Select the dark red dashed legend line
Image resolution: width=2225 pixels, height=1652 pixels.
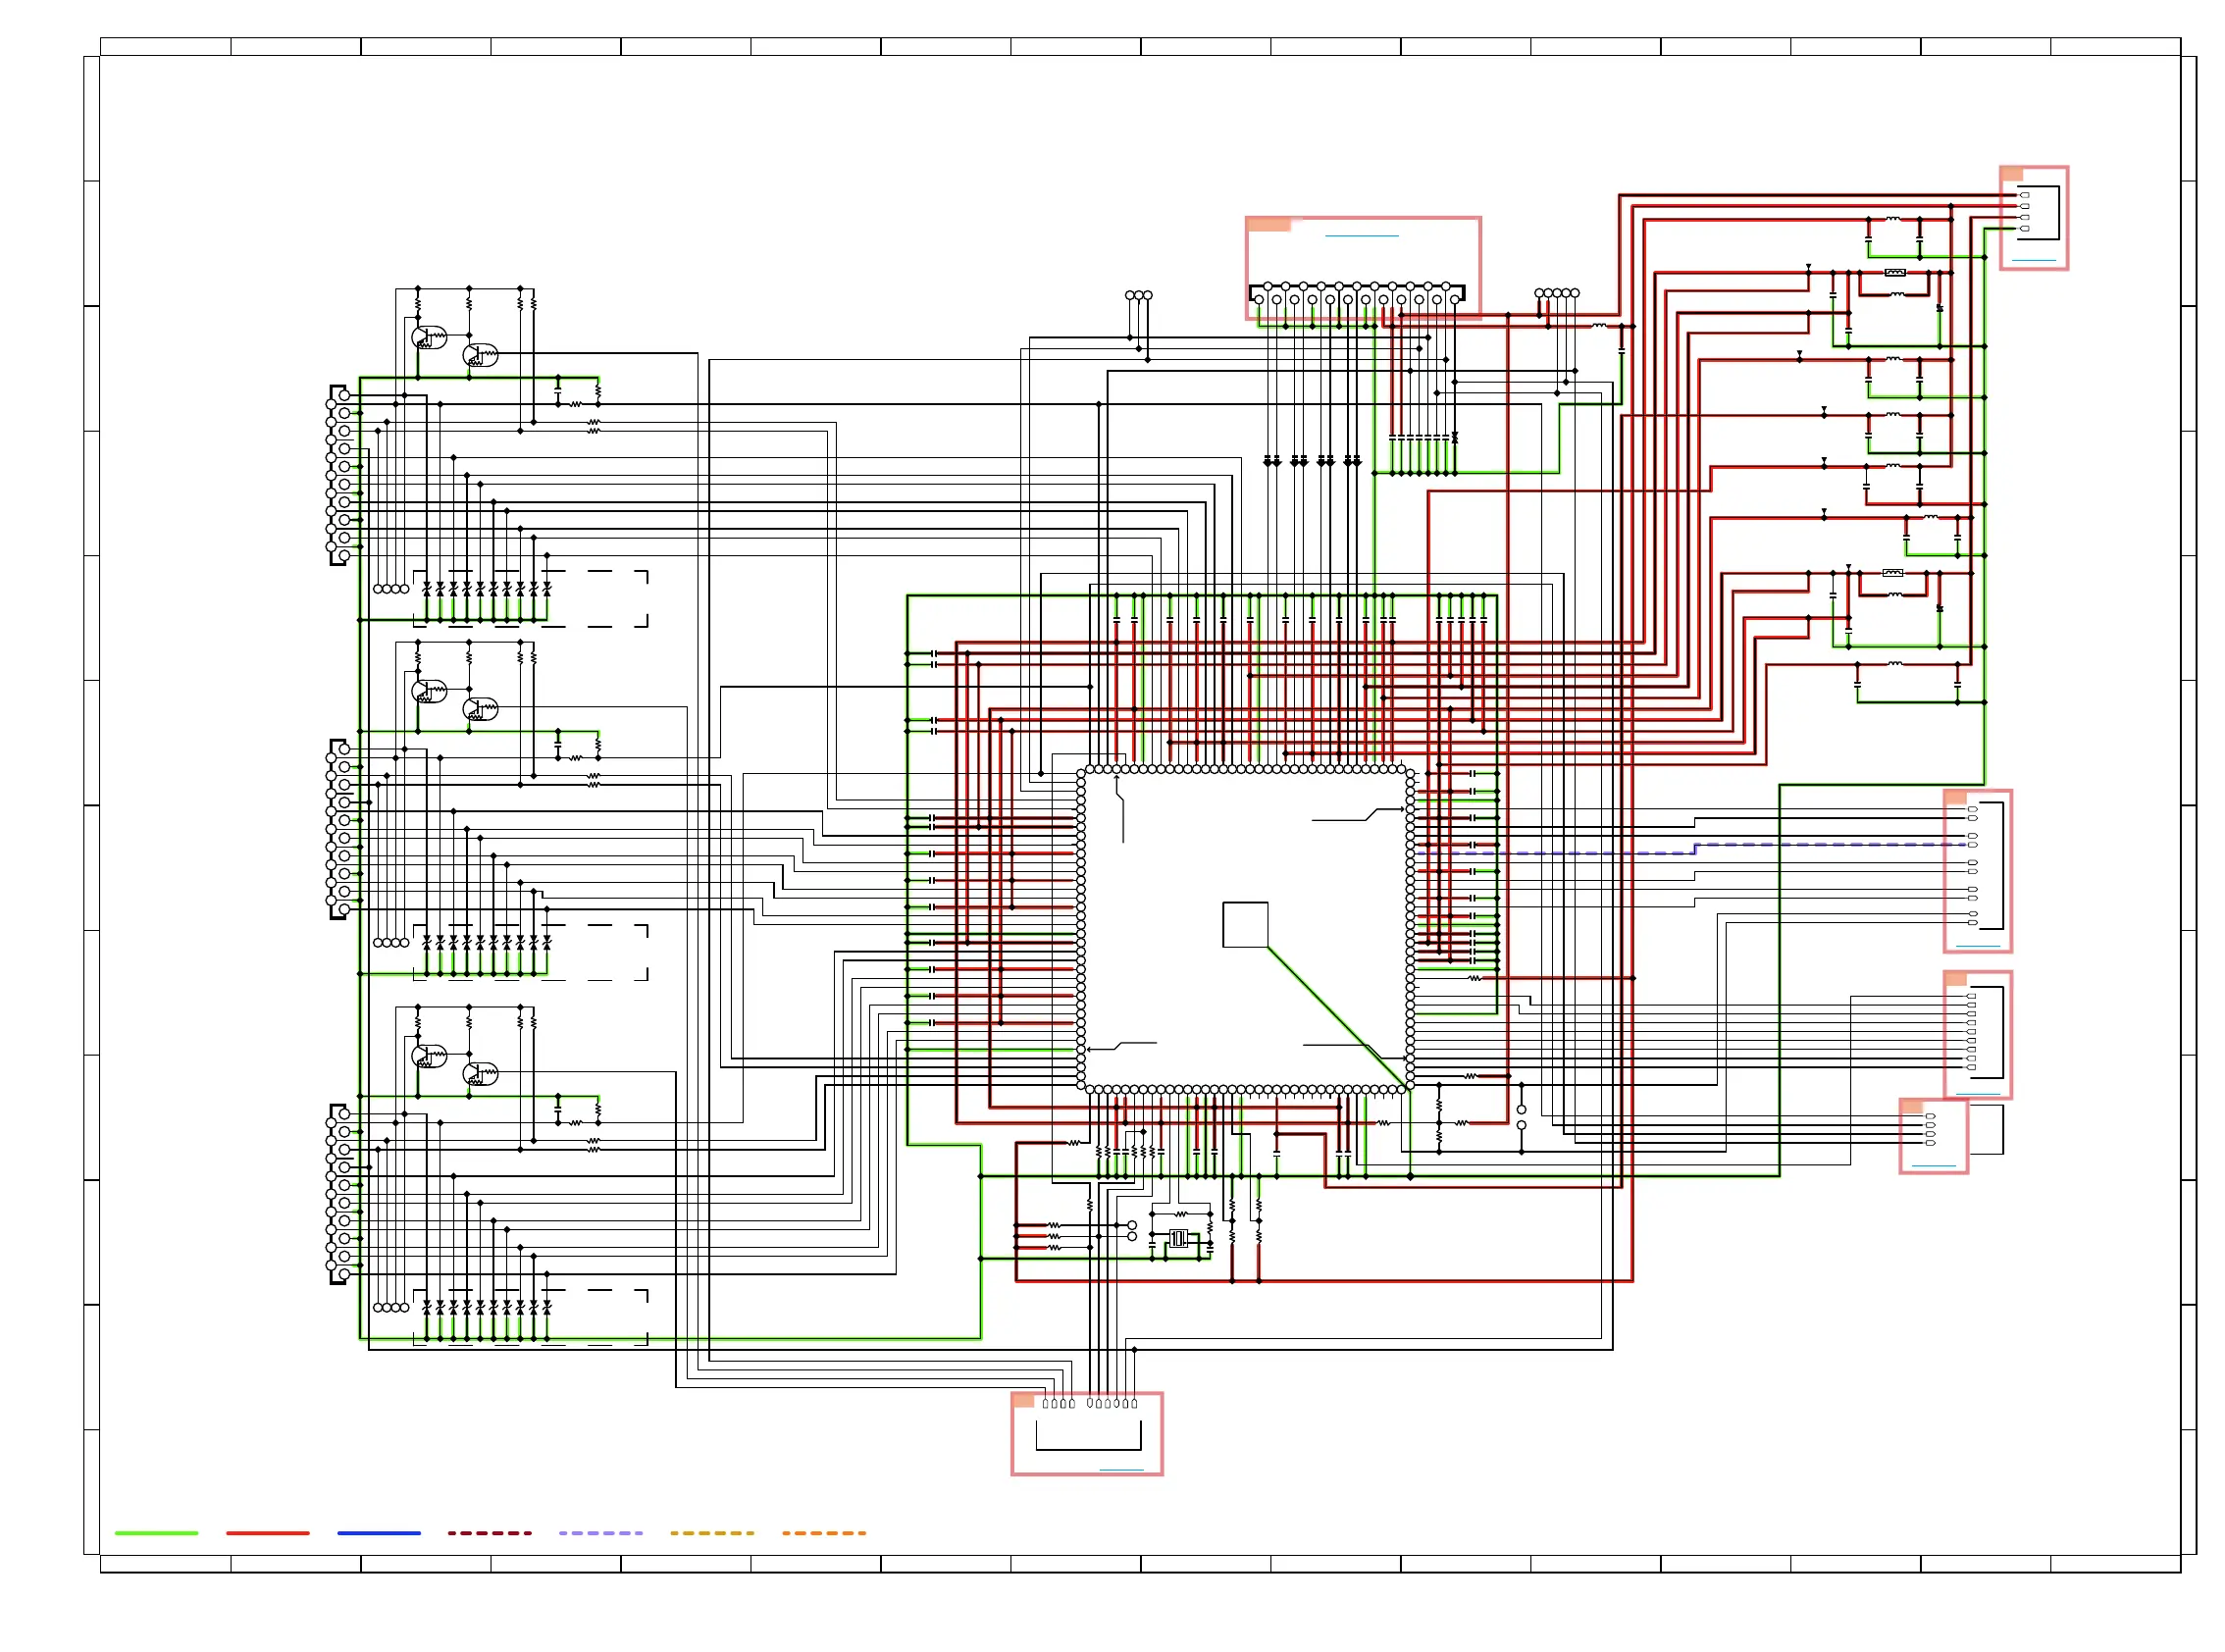tap(490, 1532)
